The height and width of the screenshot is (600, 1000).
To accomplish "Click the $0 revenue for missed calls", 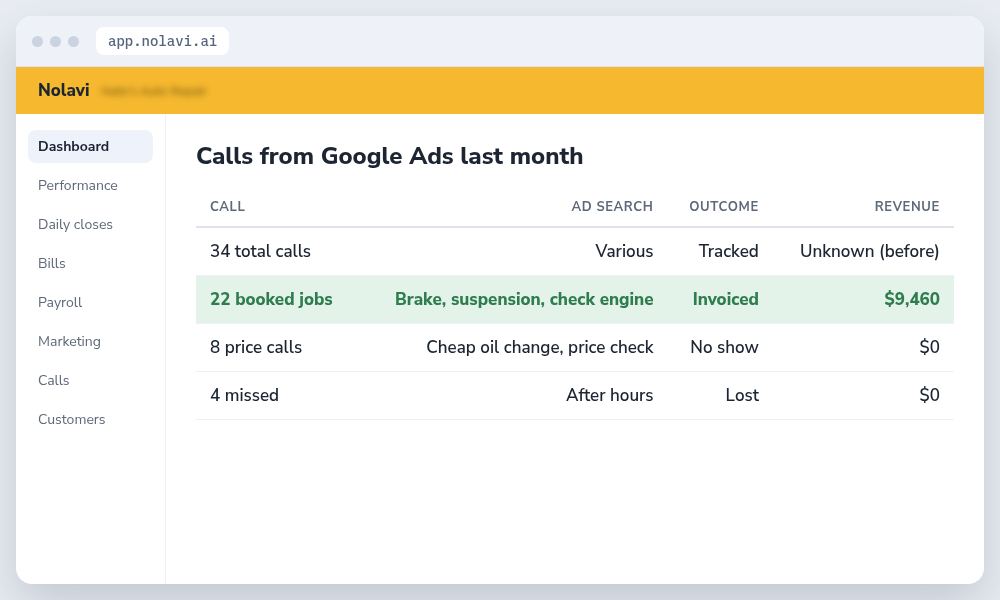I will pyautogui.click(x=929, y=395).
